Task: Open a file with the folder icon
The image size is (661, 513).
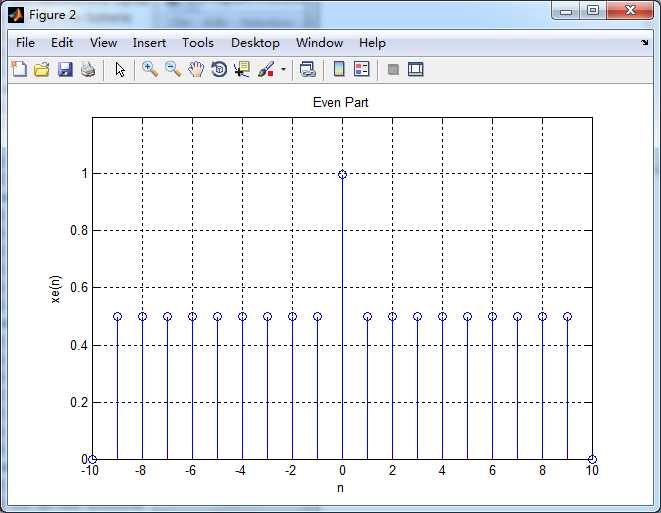Action: tap(42, 69)
